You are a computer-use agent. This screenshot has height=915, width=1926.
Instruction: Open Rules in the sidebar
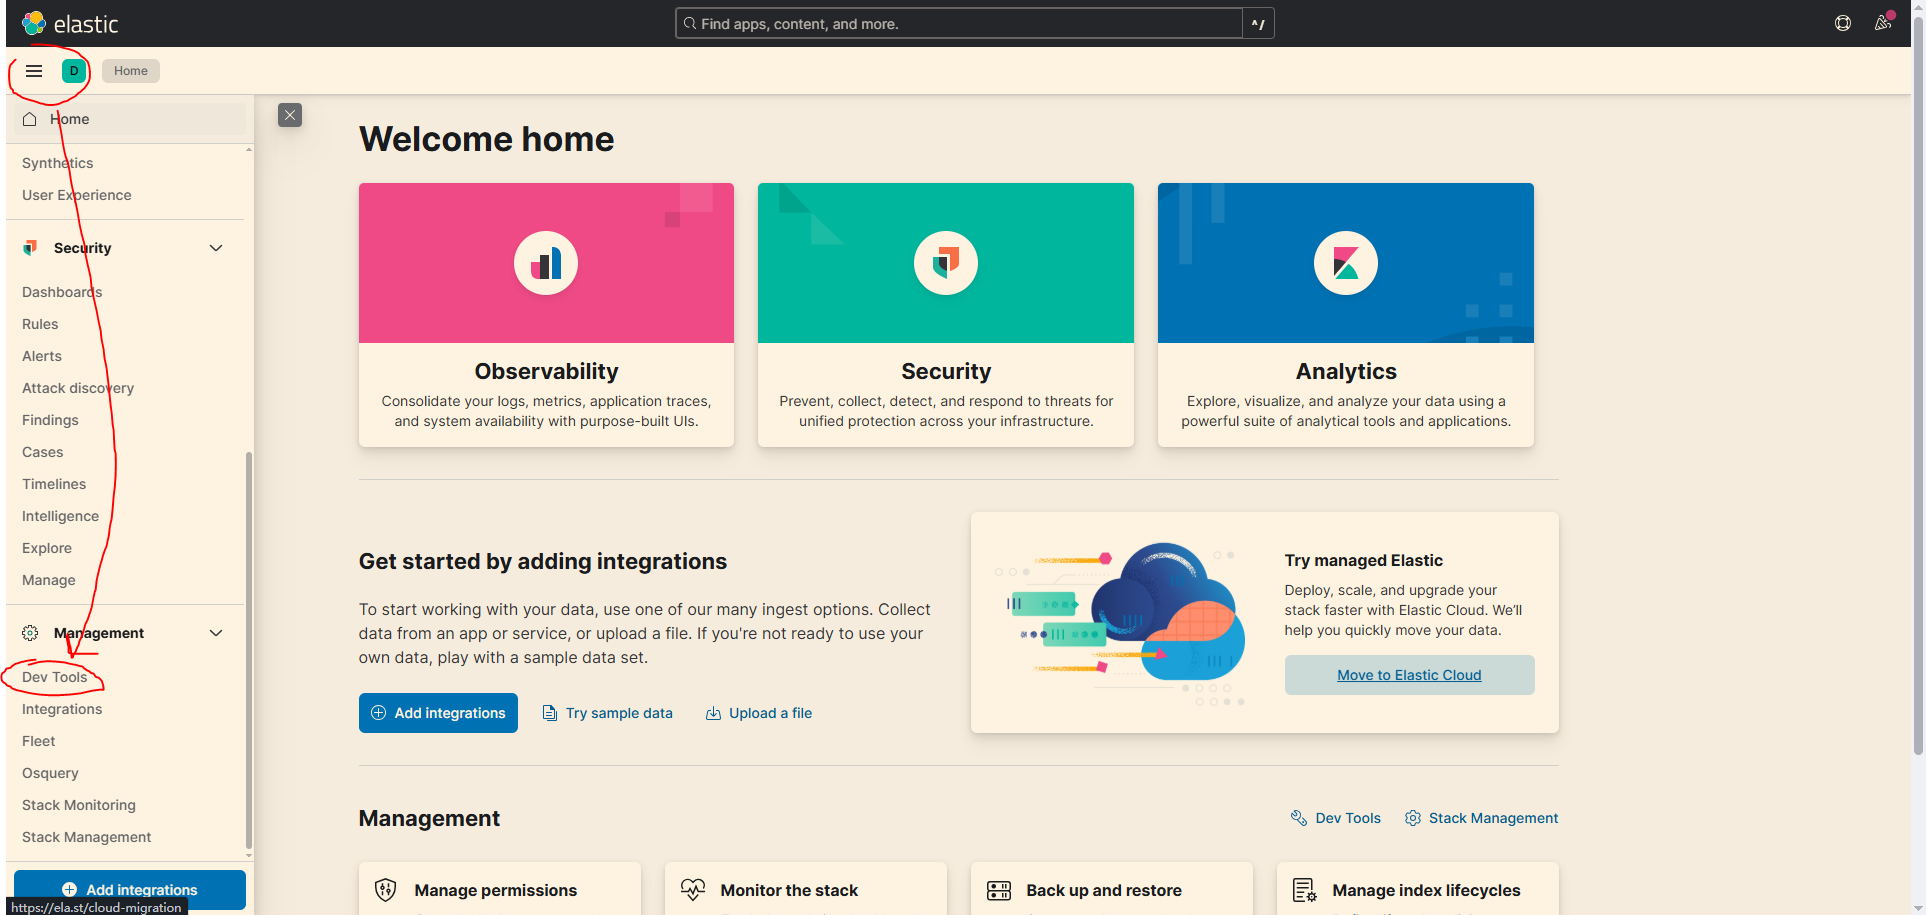[40, 324]
